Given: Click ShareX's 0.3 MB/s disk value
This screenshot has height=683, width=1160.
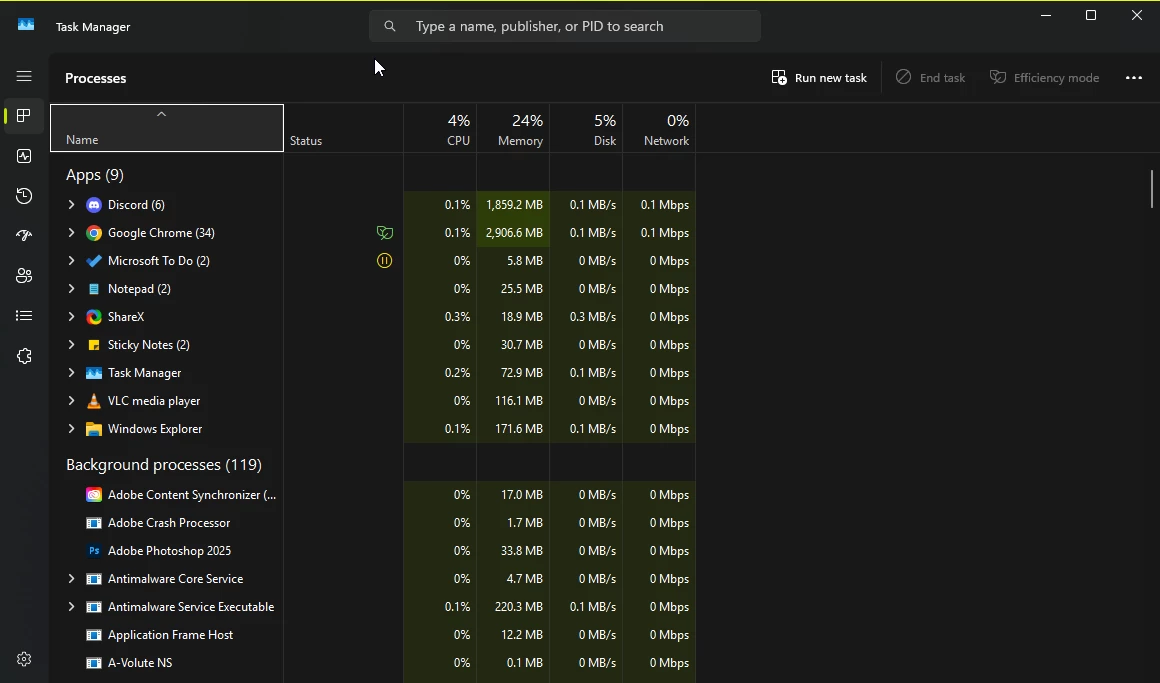Looking at the screenshot, I should (x=593, y=317).
